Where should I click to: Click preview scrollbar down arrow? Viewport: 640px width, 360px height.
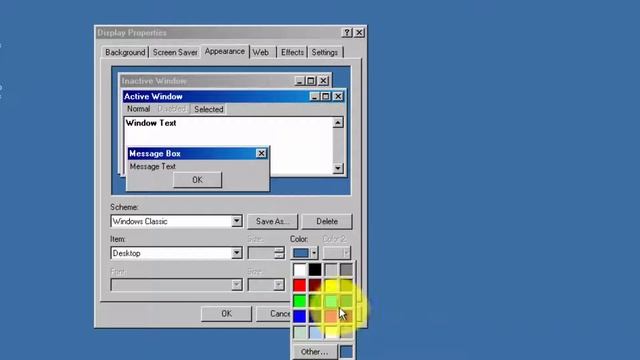(x=338, y=168)
